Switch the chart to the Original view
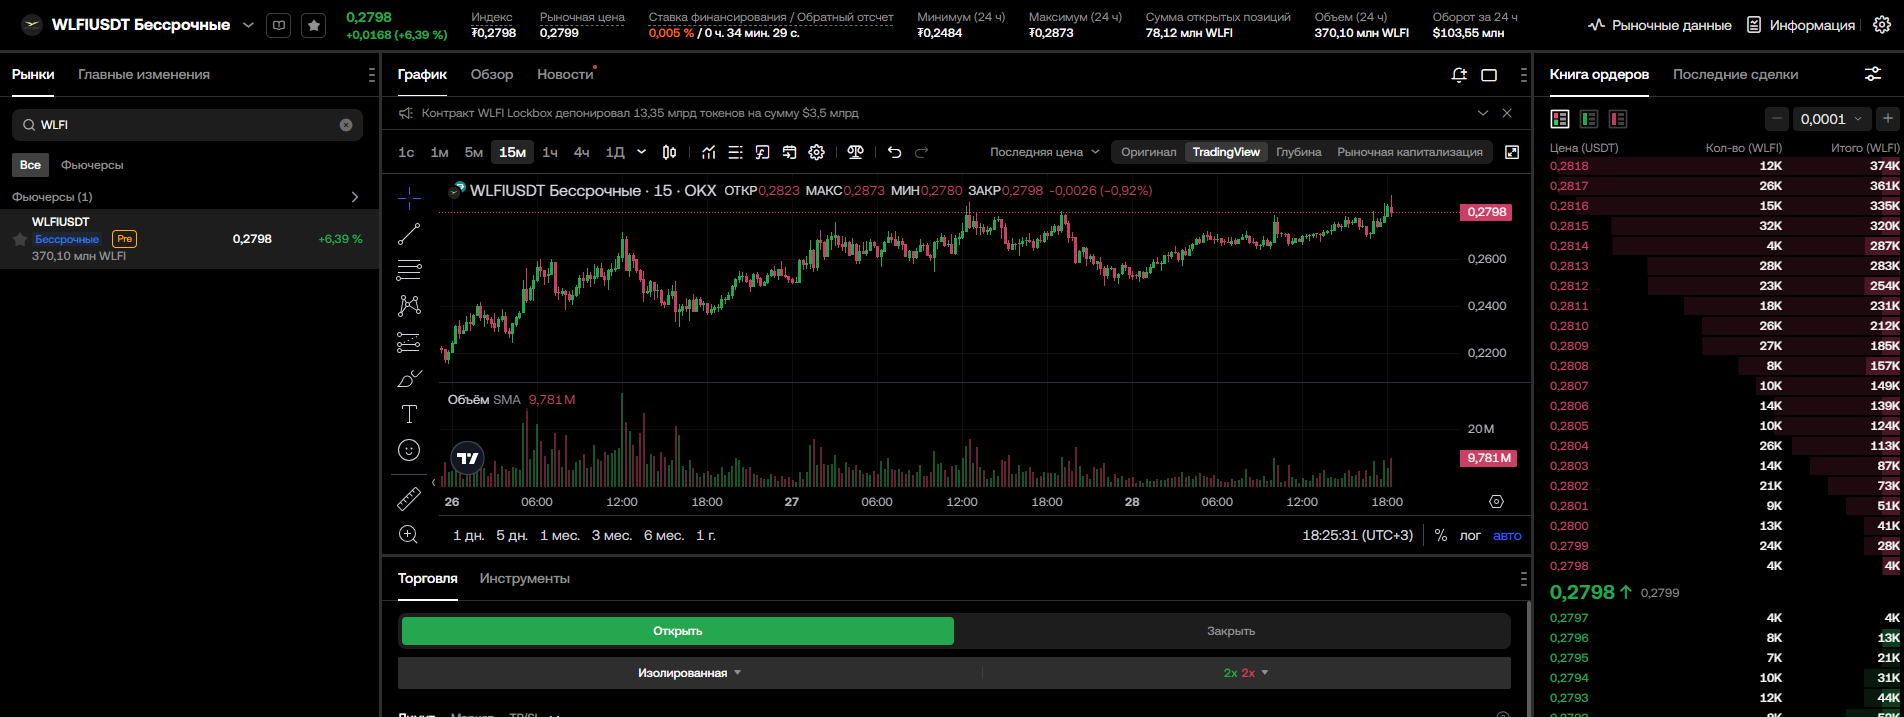The image size is (1904, 717). point(1148,152)
